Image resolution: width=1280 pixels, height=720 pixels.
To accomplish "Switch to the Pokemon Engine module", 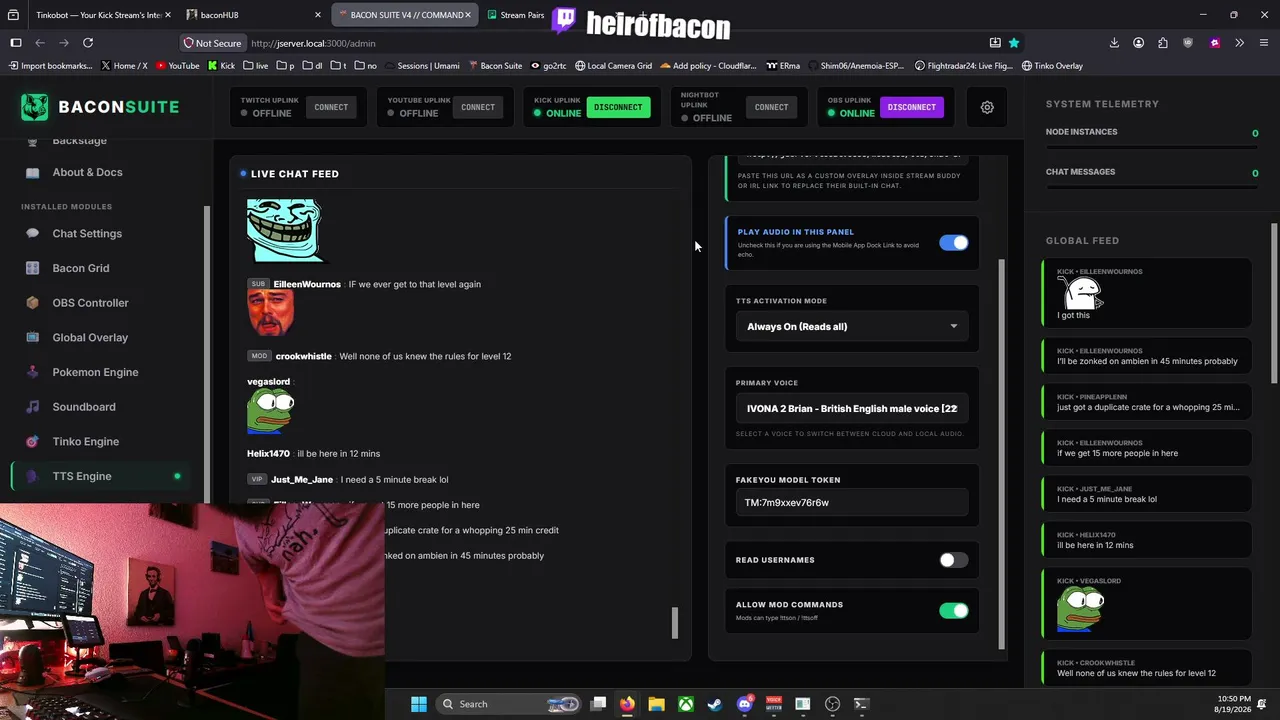I will point(95,372).
